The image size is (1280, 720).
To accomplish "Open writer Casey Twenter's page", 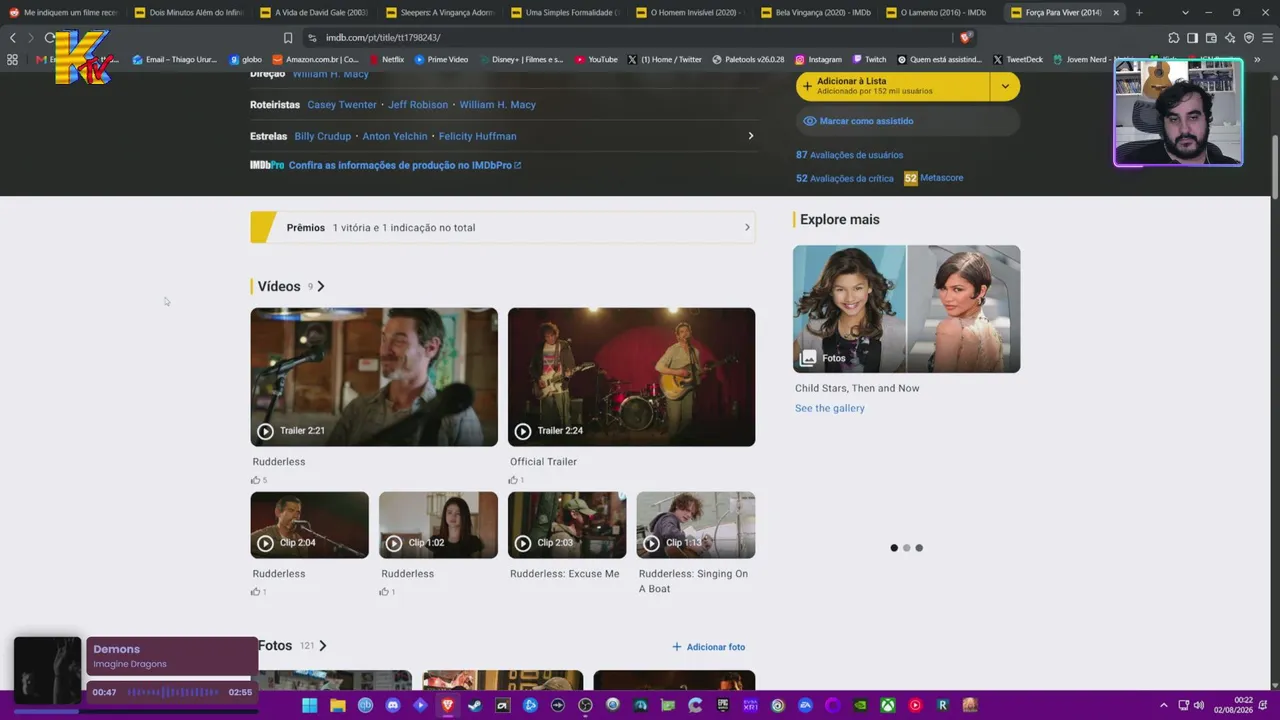I will (x=342, y=105).
